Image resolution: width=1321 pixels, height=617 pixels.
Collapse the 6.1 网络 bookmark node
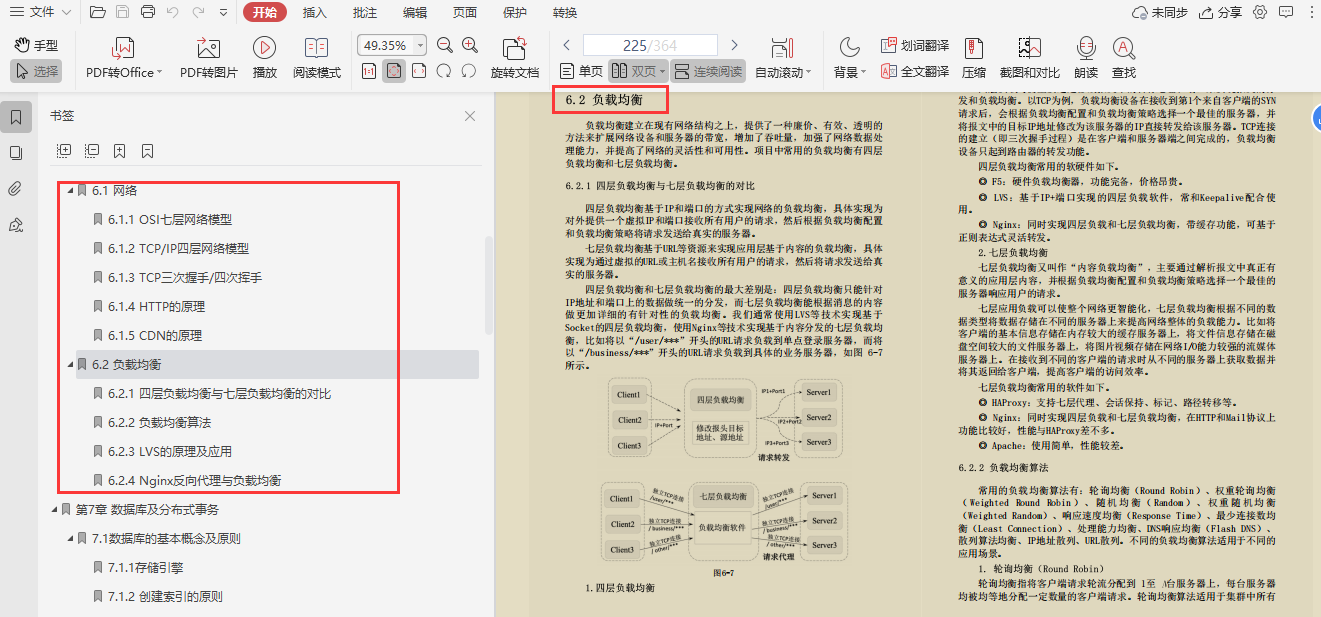coord(70,190)
